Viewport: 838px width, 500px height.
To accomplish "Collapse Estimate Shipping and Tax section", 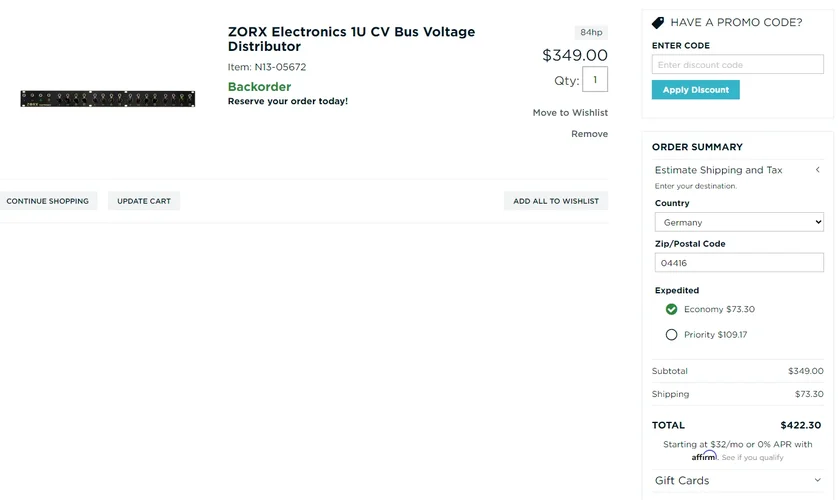I will [x=817, y=170].
